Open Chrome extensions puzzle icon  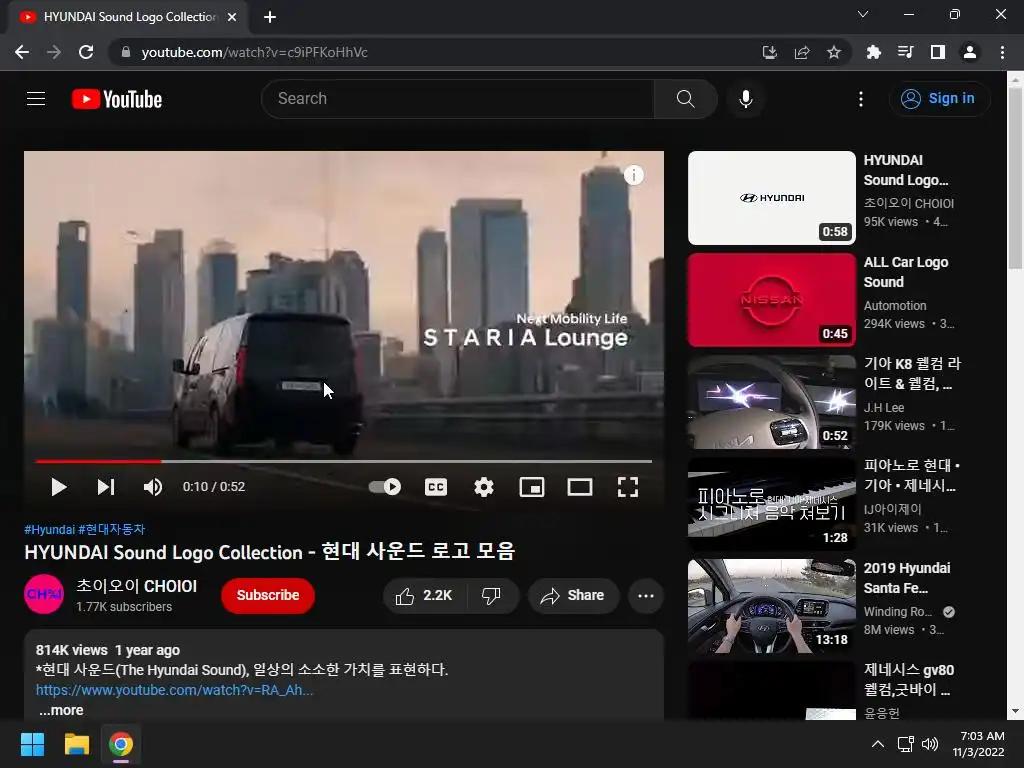873,52
